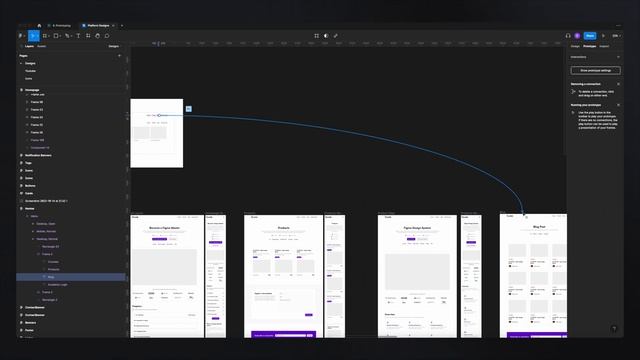The image size is (640, 360).
Task: Select the Rectangle 63 layer
Action: click(x=51, y=247)
